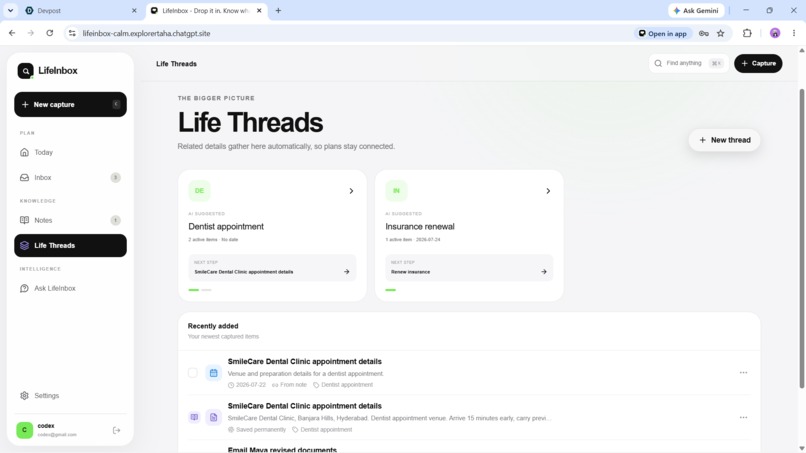Click the codex green avatar
Image resolution: width=806 pixels, height=453 pixels.
click(25, 430)
